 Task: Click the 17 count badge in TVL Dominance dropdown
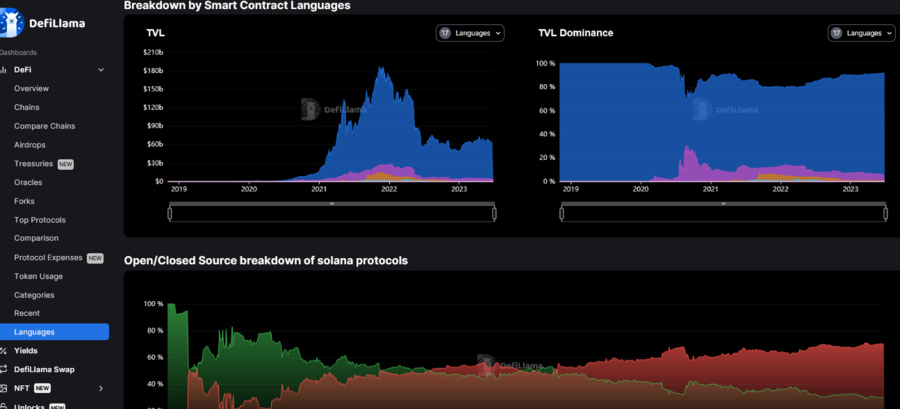point(836,33)
